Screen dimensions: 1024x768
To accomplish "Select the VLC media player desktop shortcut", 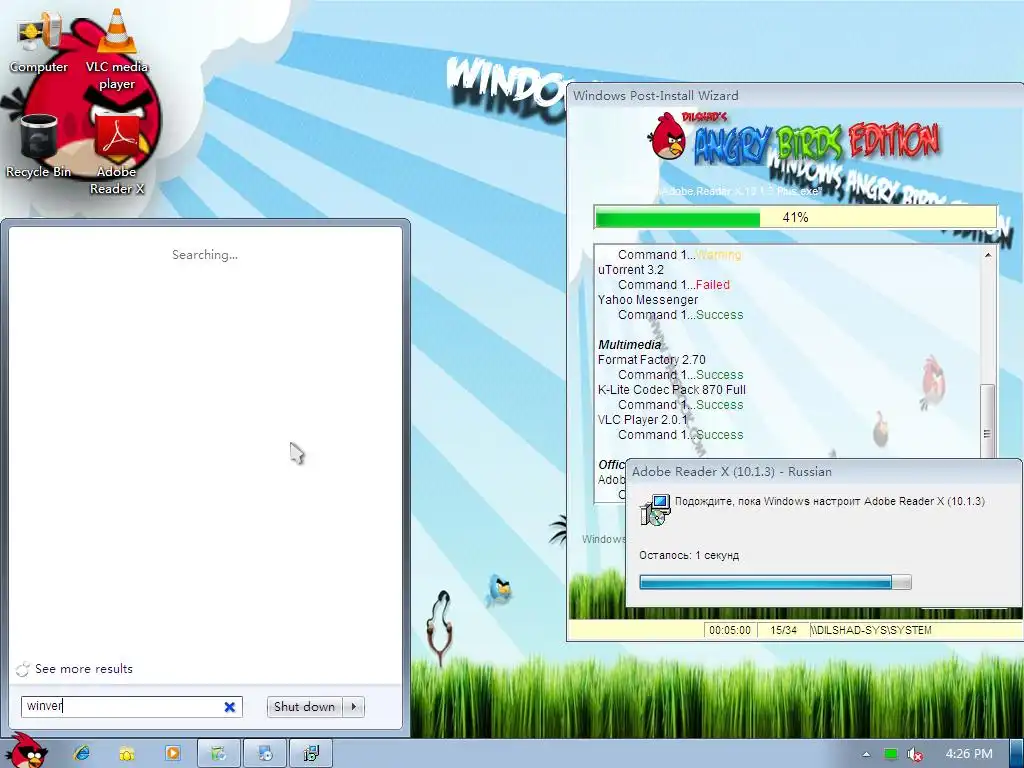I will pyautogui.click(x=117, y=50).
